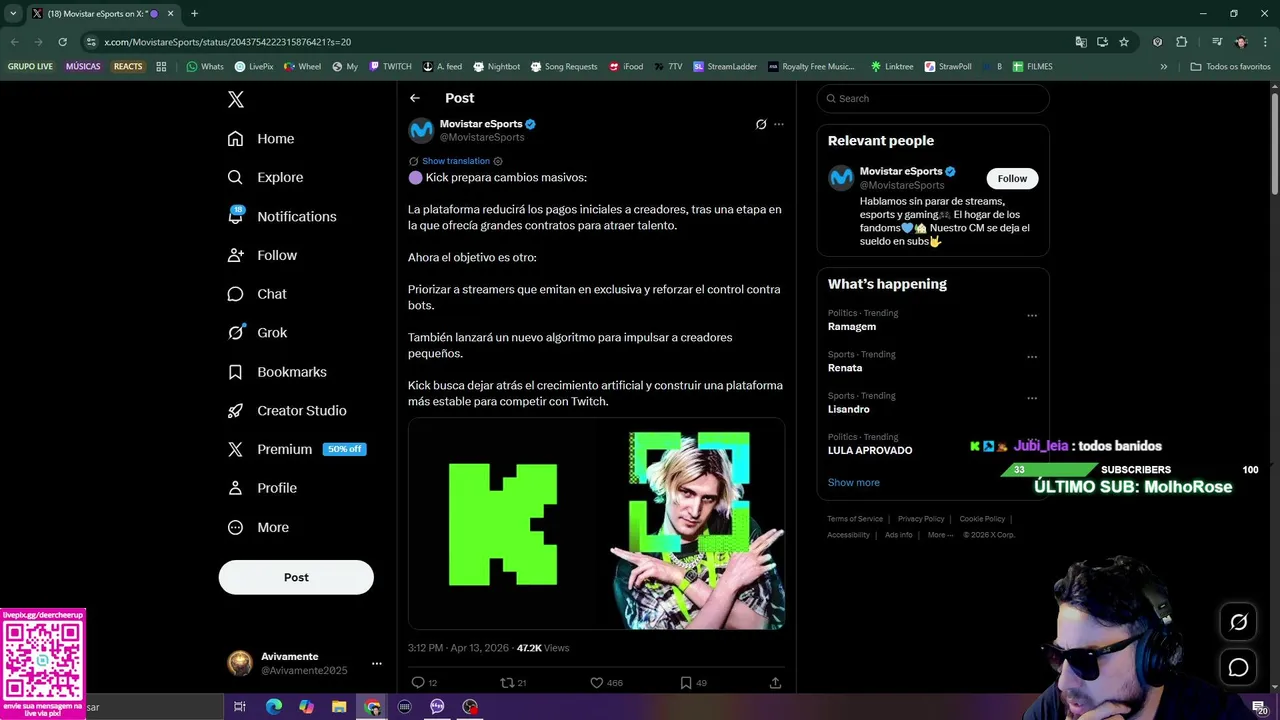Screen dimensions: 1280x720
Task: Click the back arrow next to Post
Action: 415,98
